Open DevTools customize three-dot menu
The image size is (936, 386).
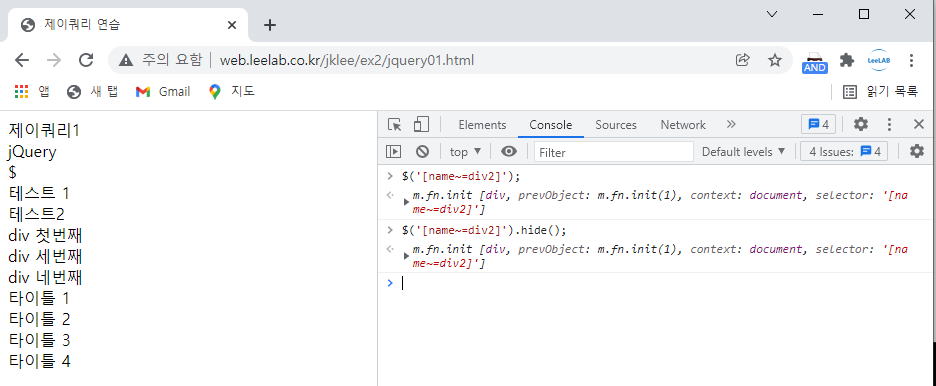tap(889, 124)
